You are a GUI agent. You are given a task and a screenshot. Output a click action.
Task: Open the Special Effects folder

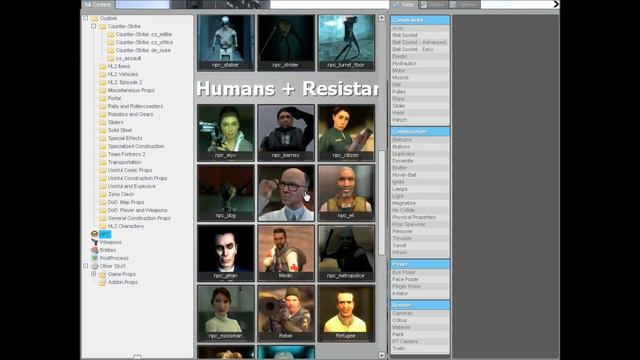click(125, 138)
